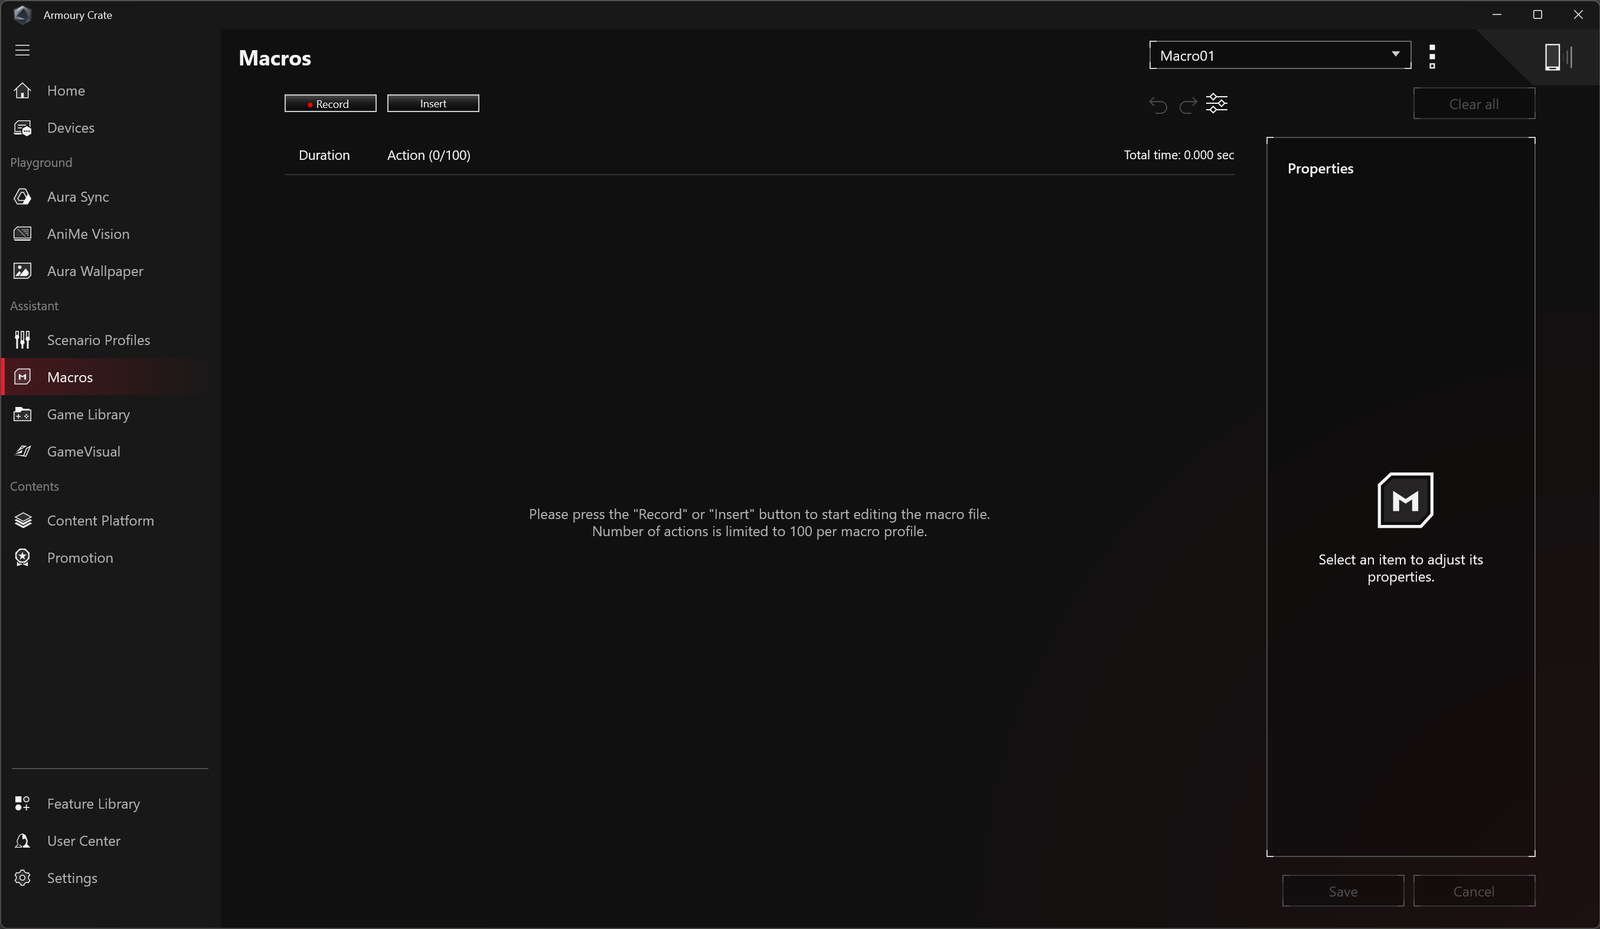
Task: Click the Scenario Profiles sliders icon
Action: pyautogui.click(x=23, y=340)
